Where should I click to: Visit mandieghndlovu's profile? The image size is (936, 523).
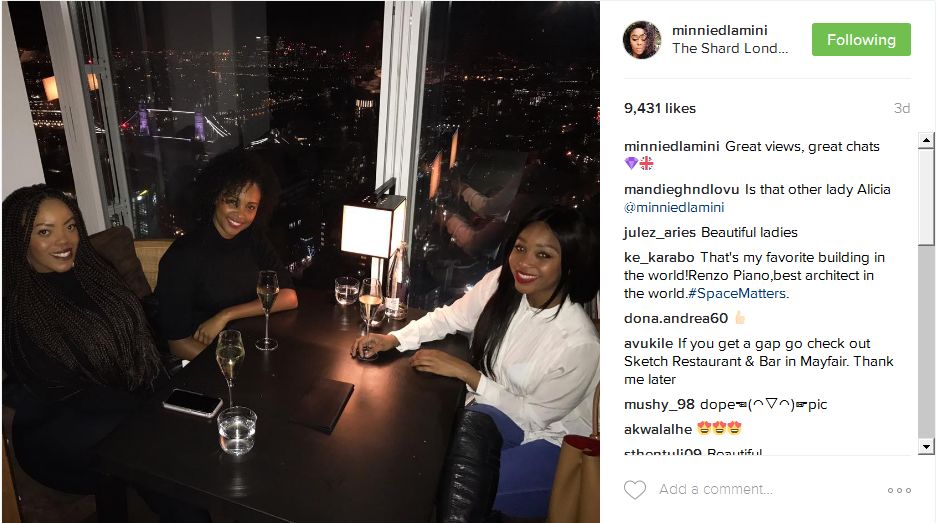tap(681, 189)
